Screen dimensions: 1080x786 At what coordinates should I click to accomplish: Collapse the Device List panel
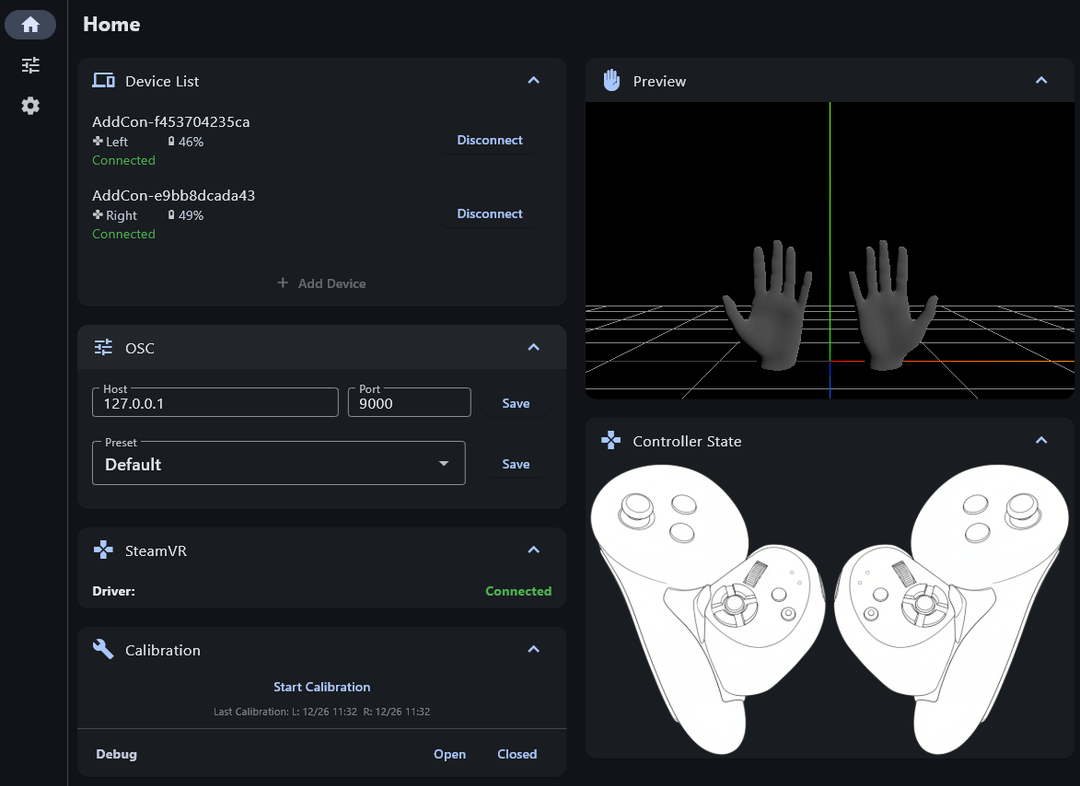(x=533, y=81)
